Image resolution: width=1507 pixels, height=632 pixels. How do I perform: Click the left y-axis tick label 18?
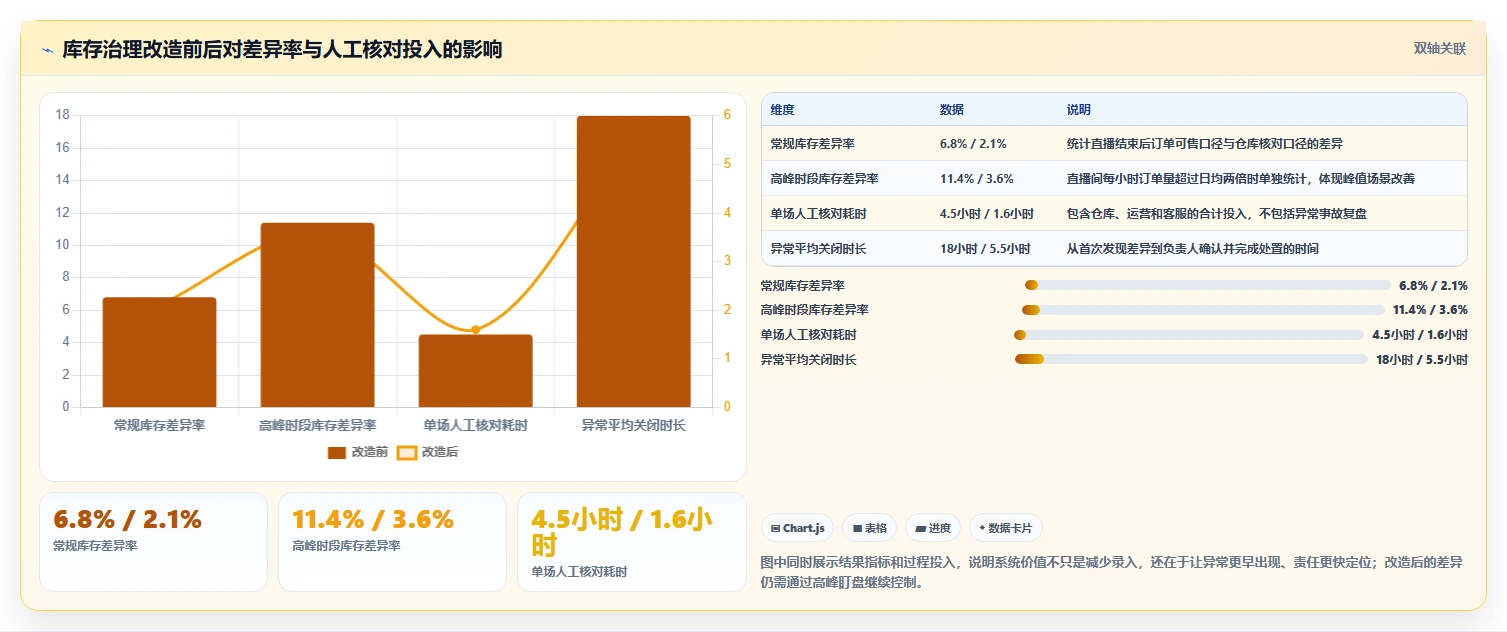[62, 115]
